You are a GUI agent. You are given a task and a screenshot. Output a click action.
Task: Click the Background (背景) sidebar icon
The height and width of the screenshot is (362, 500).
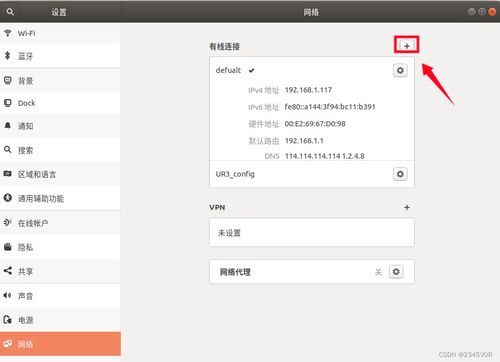pos(7,80)
